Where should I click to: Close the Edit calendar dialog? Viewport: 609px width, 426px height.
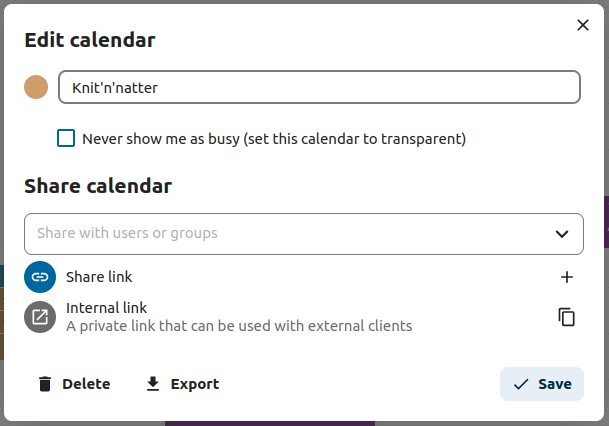tap(583, 25)
